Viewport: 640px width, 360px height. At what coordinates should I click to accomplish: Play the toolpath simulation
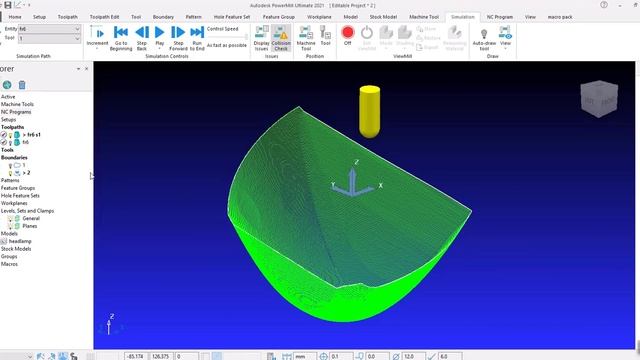click(160, 36)
